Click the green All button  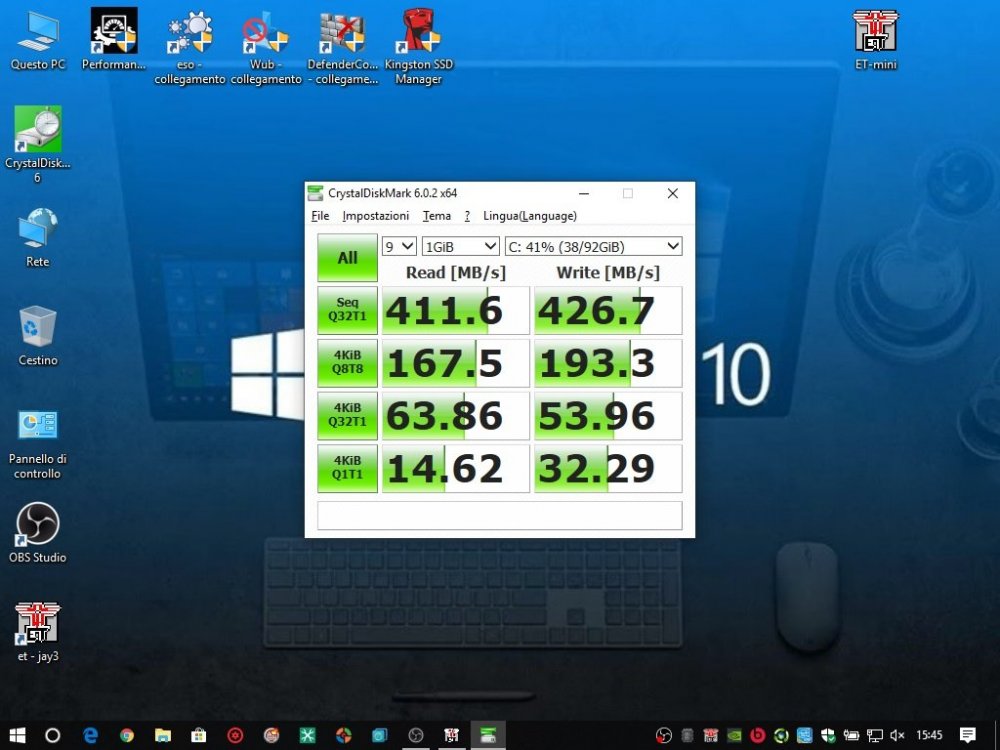click(347, 258)
